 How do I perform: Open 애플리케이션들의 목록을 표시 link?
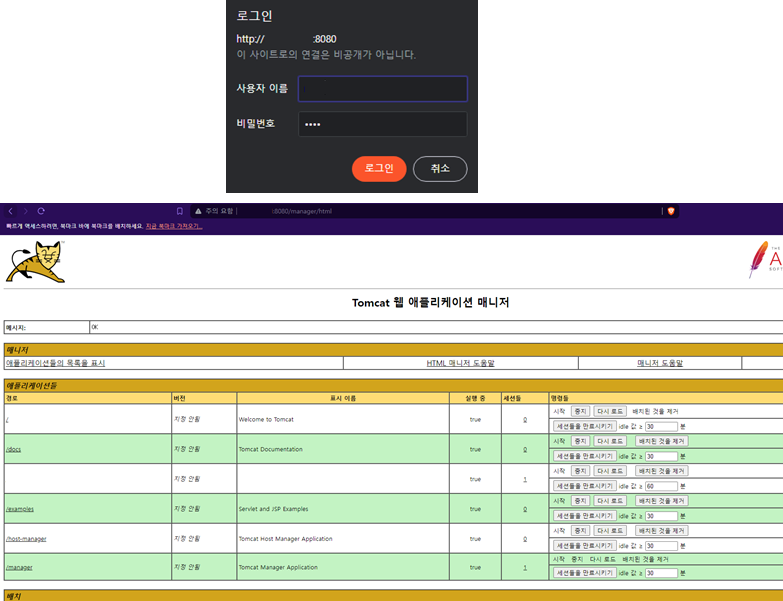coord(55,363)
